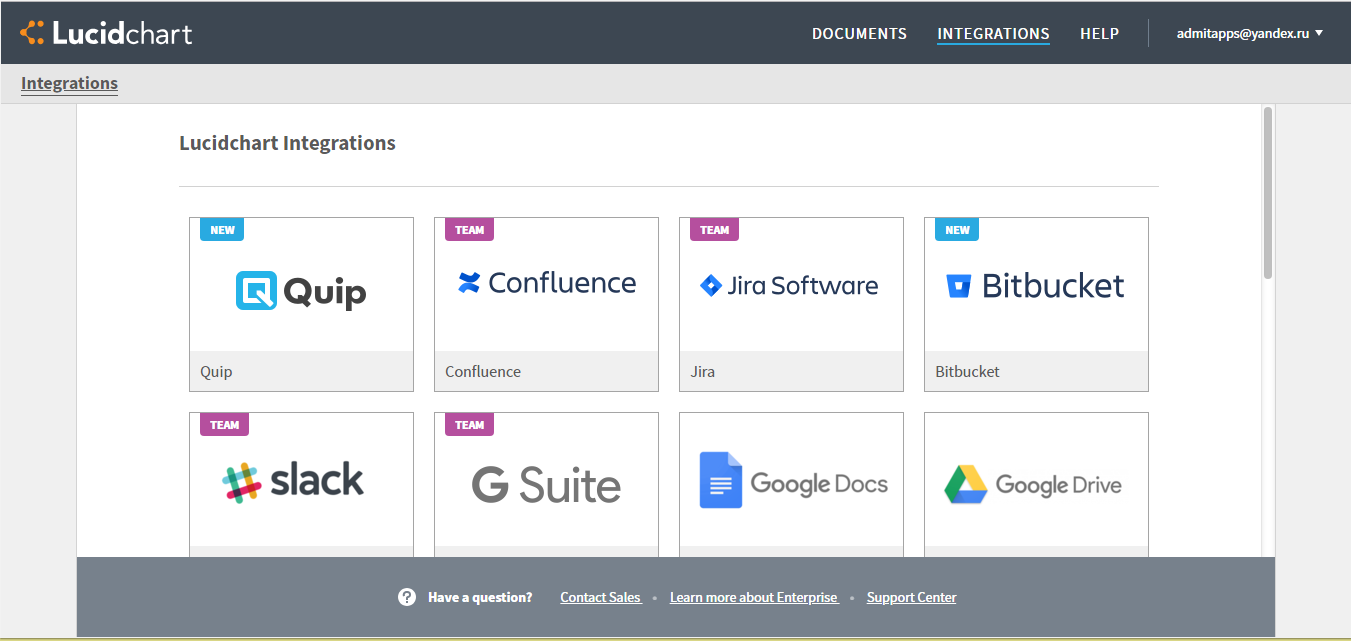Screen dimensions: 1351x641
Task: Select the G Suite integration logo
Action: click(x=546, y=485)
